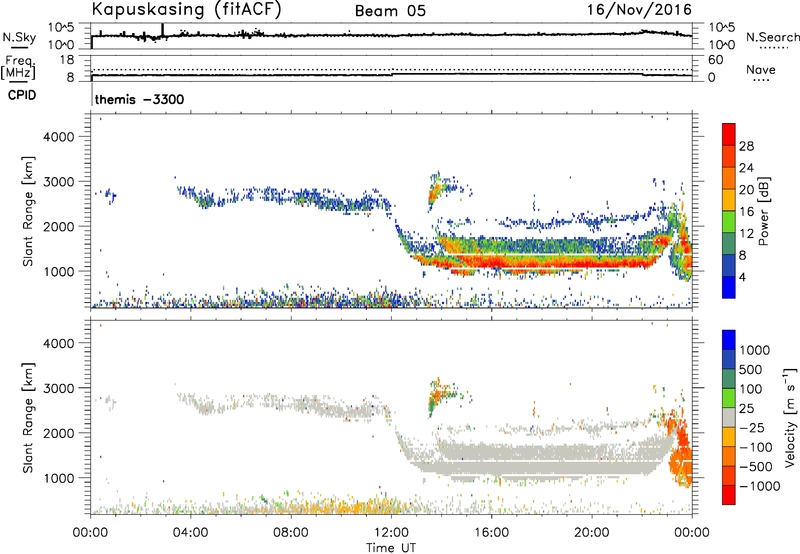
Task: Click the "28" label on Power colorbar
Action: tap(746, 146)
